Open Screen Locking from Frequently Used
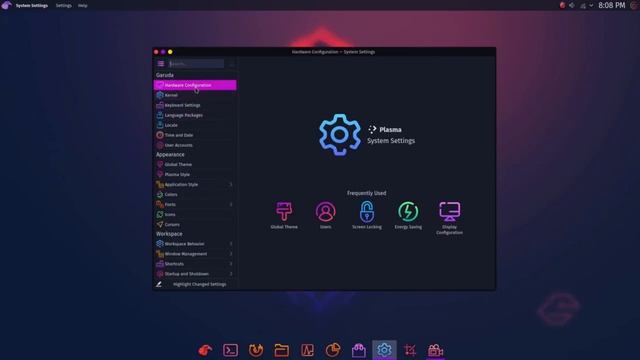 [367, 215]
